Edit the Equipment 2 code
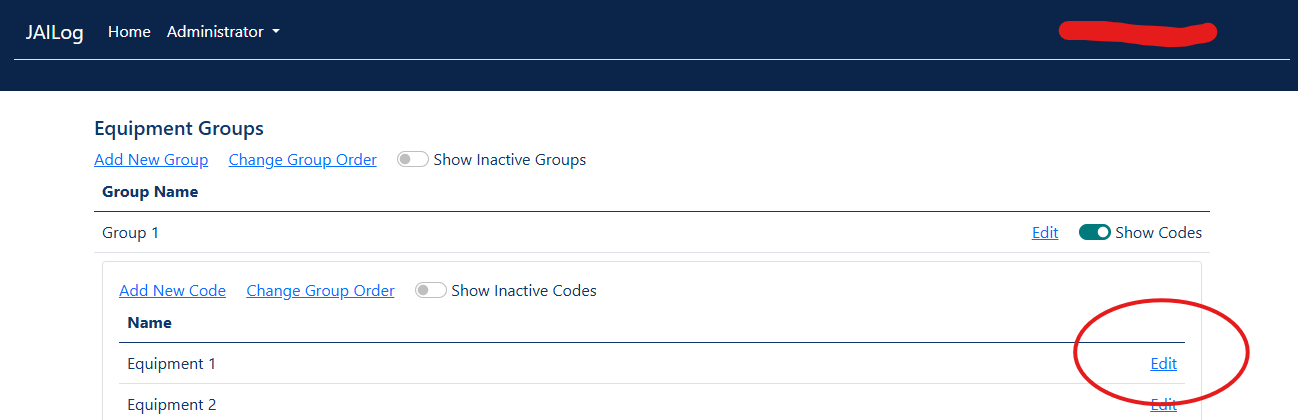Image resolution: width=1298 pixels, height=420 pixels. [1163, 405]
